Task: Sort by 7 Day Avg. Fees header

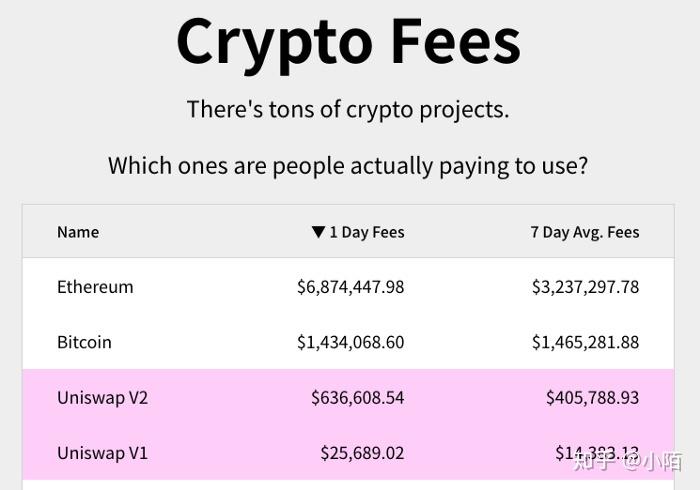Action: 584,232
